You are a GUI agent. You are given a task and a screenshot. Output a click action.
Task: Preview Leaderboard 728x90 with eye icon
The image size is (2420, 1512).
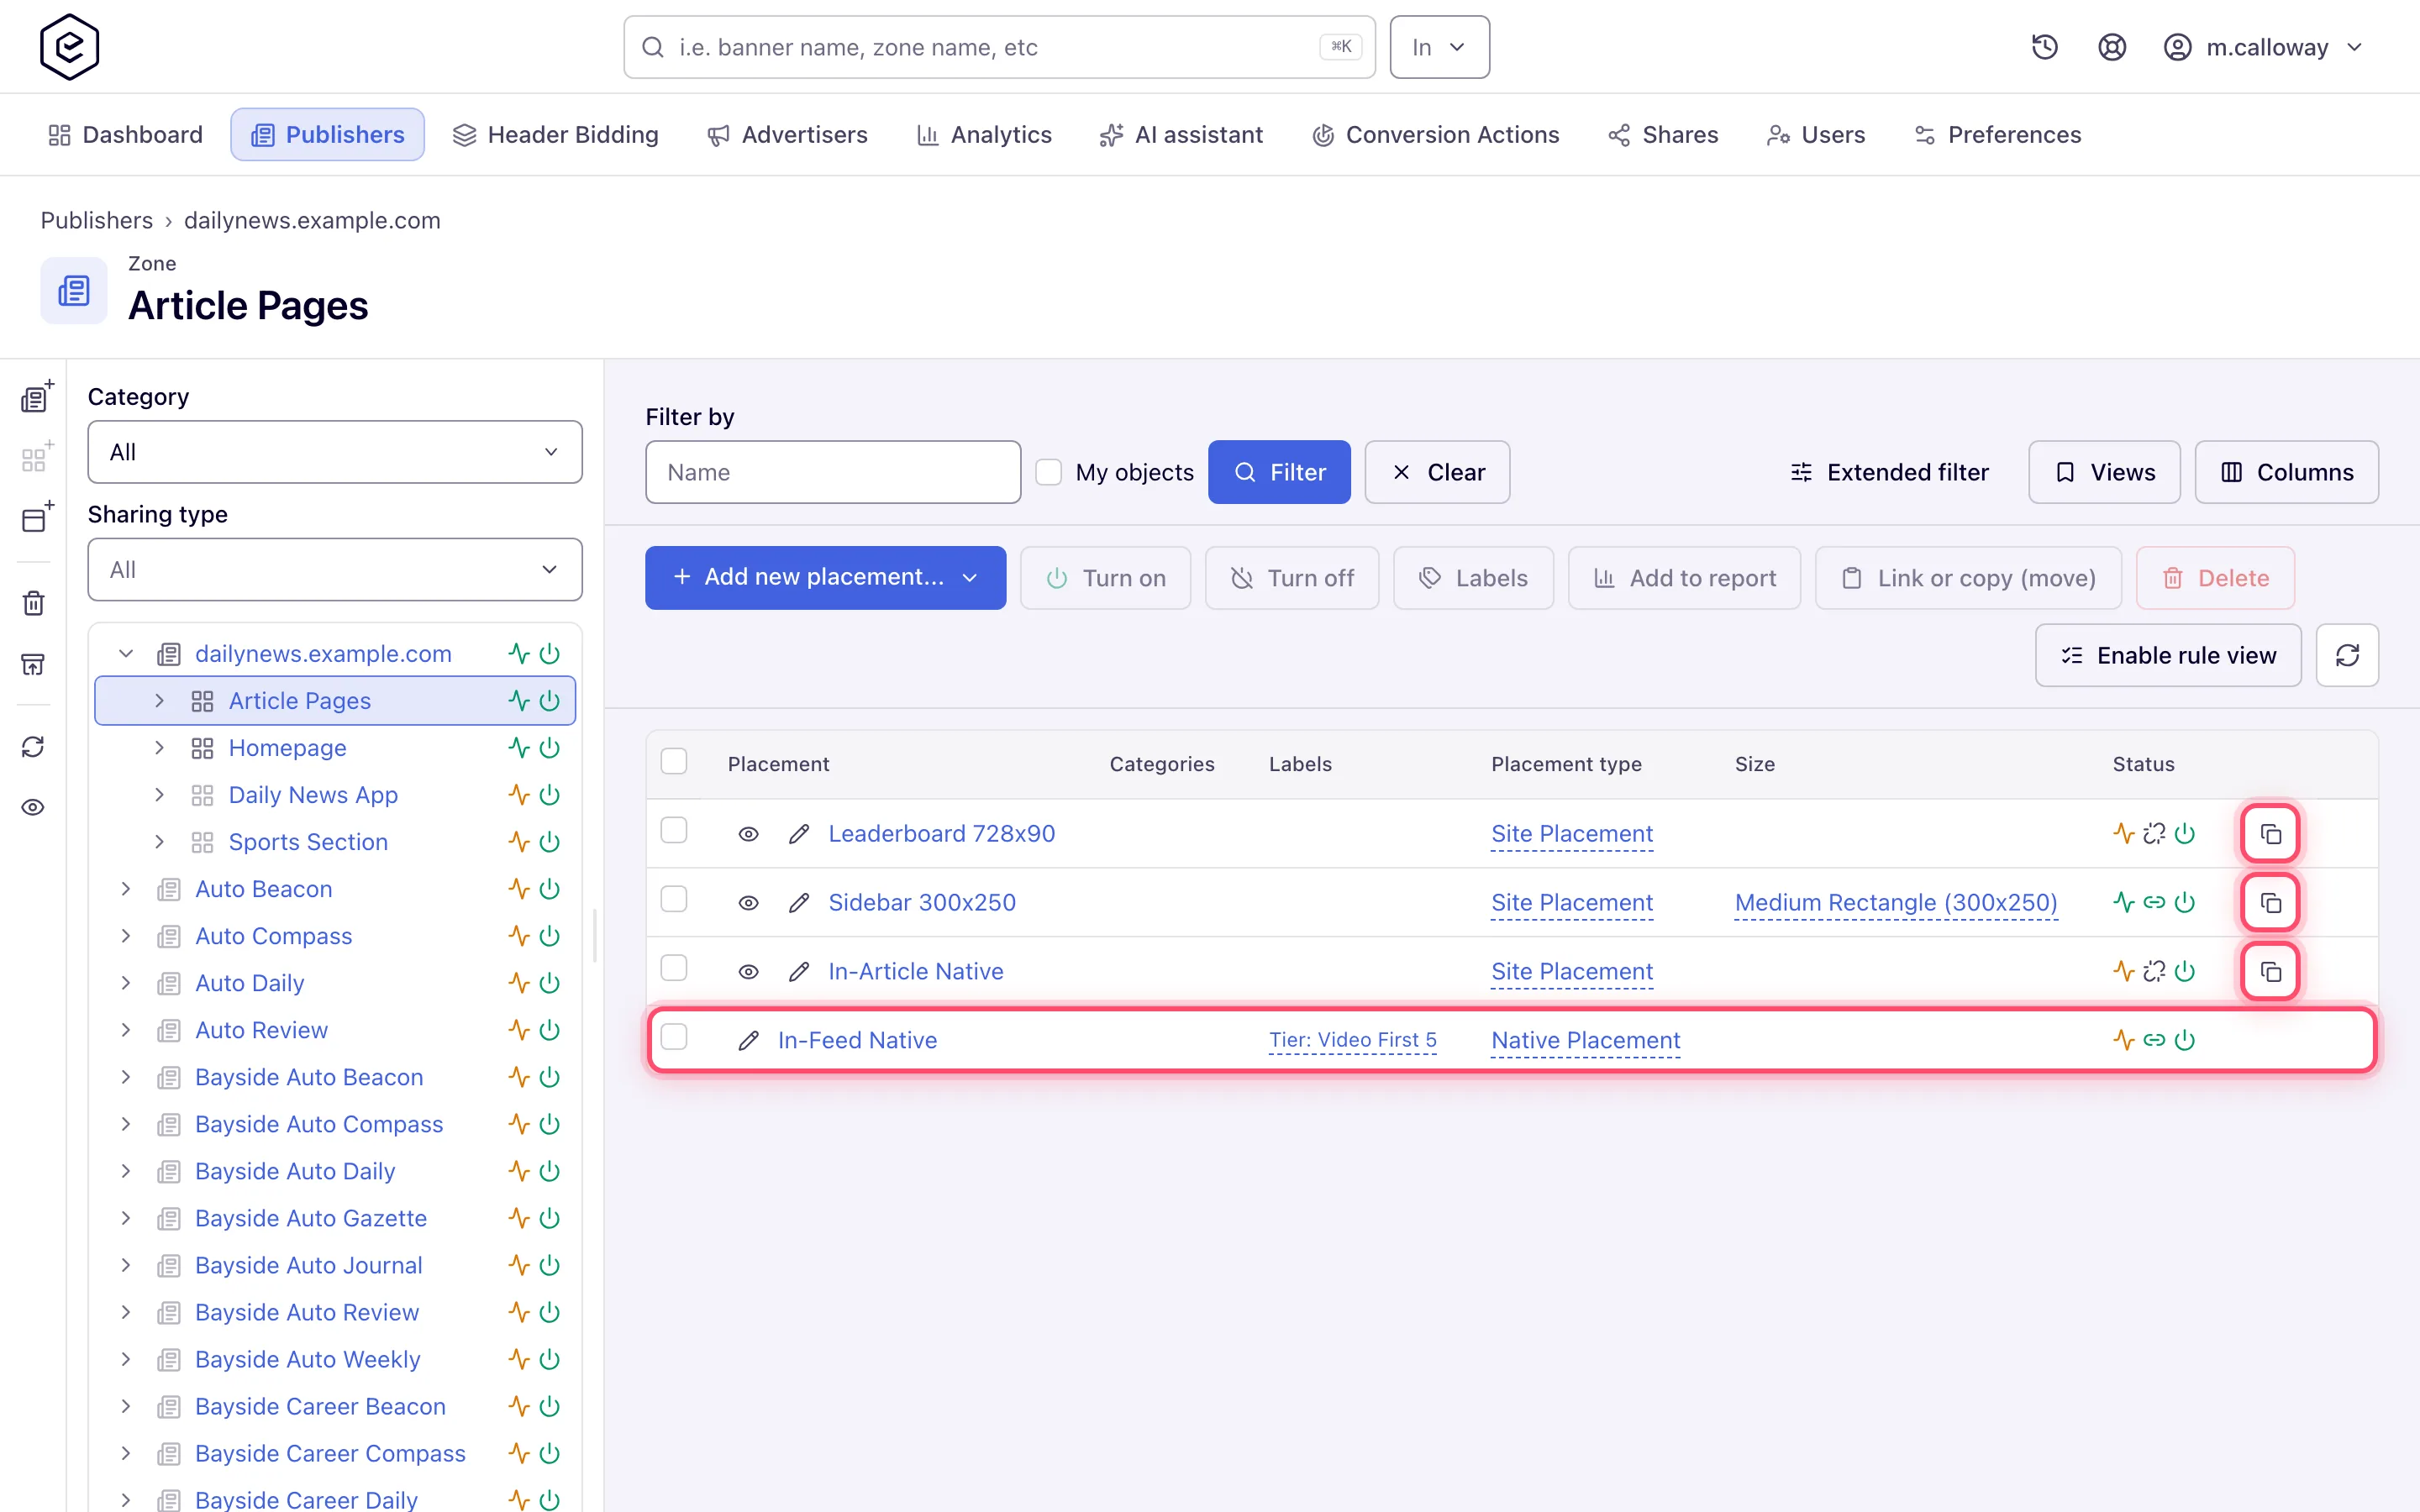tap(748, 833)
